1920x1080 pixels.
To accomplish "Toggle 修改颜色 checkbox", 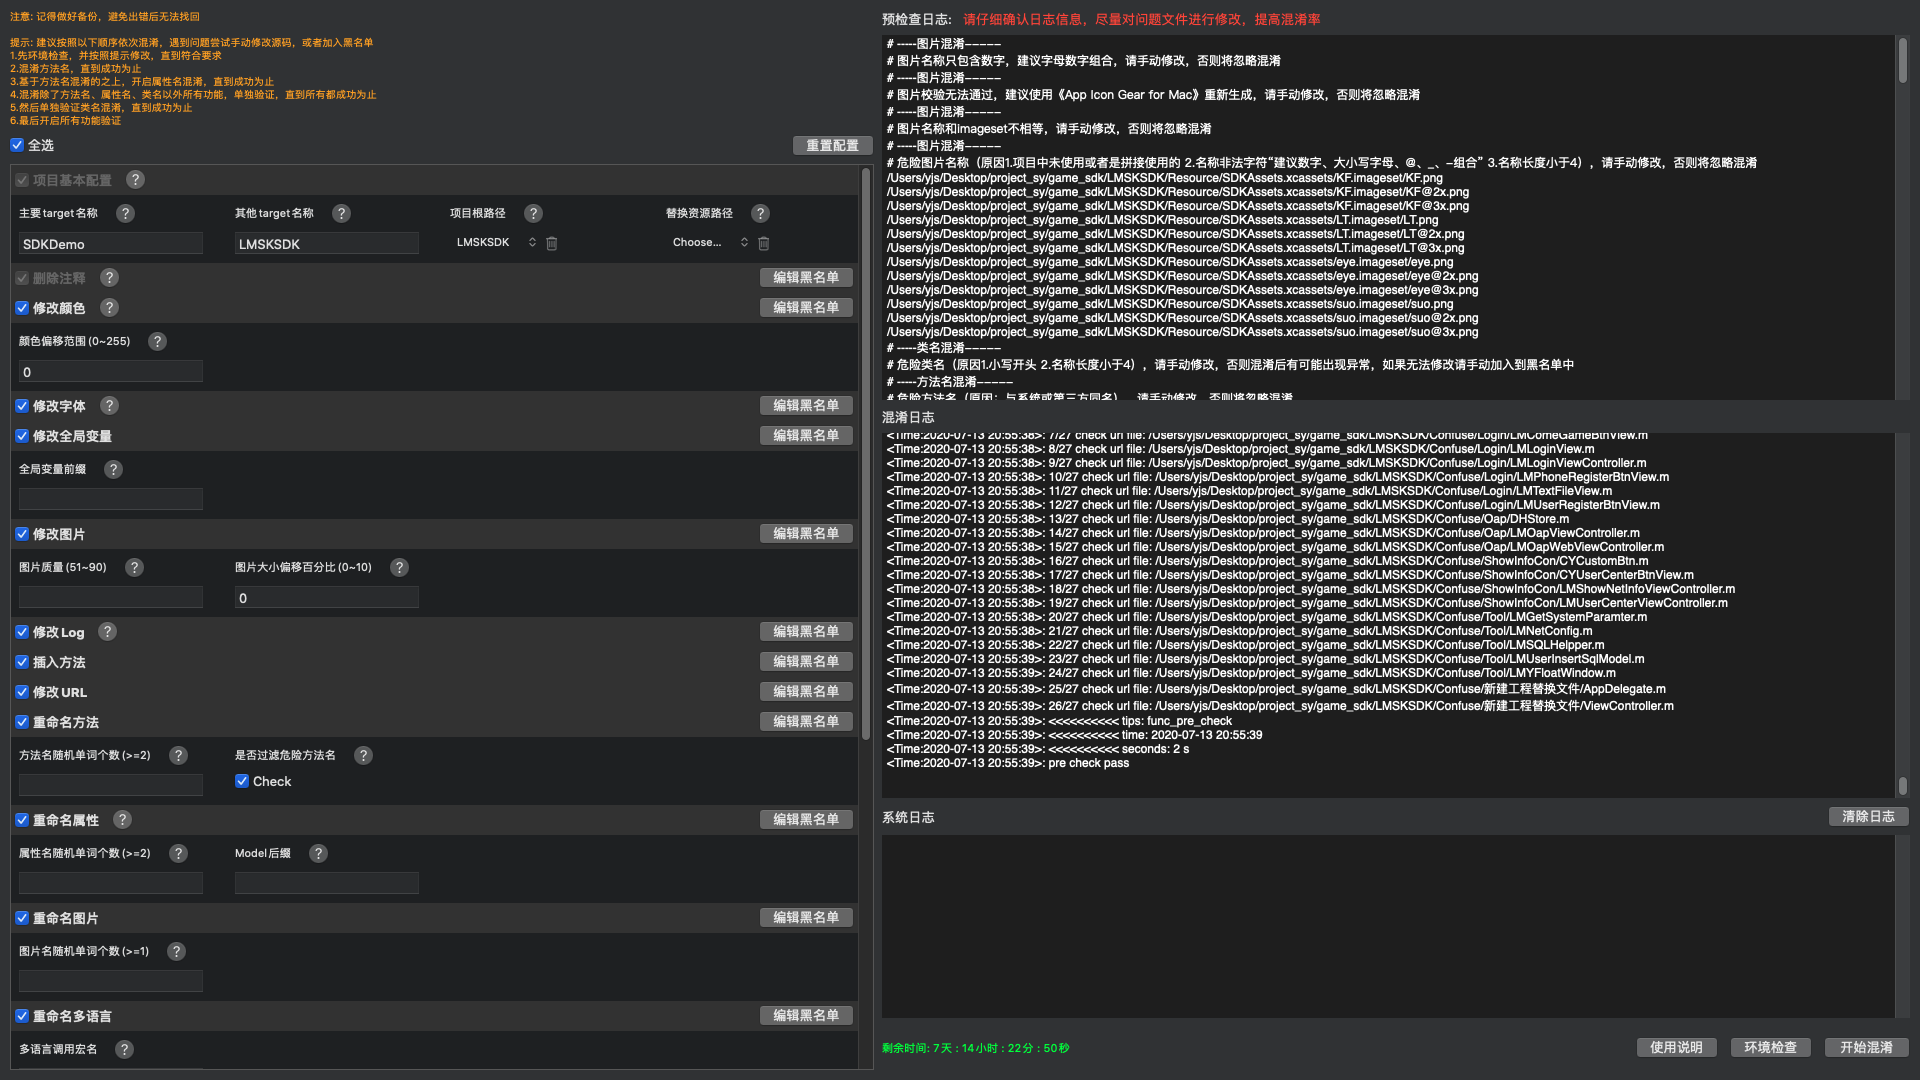I will 22,308.
